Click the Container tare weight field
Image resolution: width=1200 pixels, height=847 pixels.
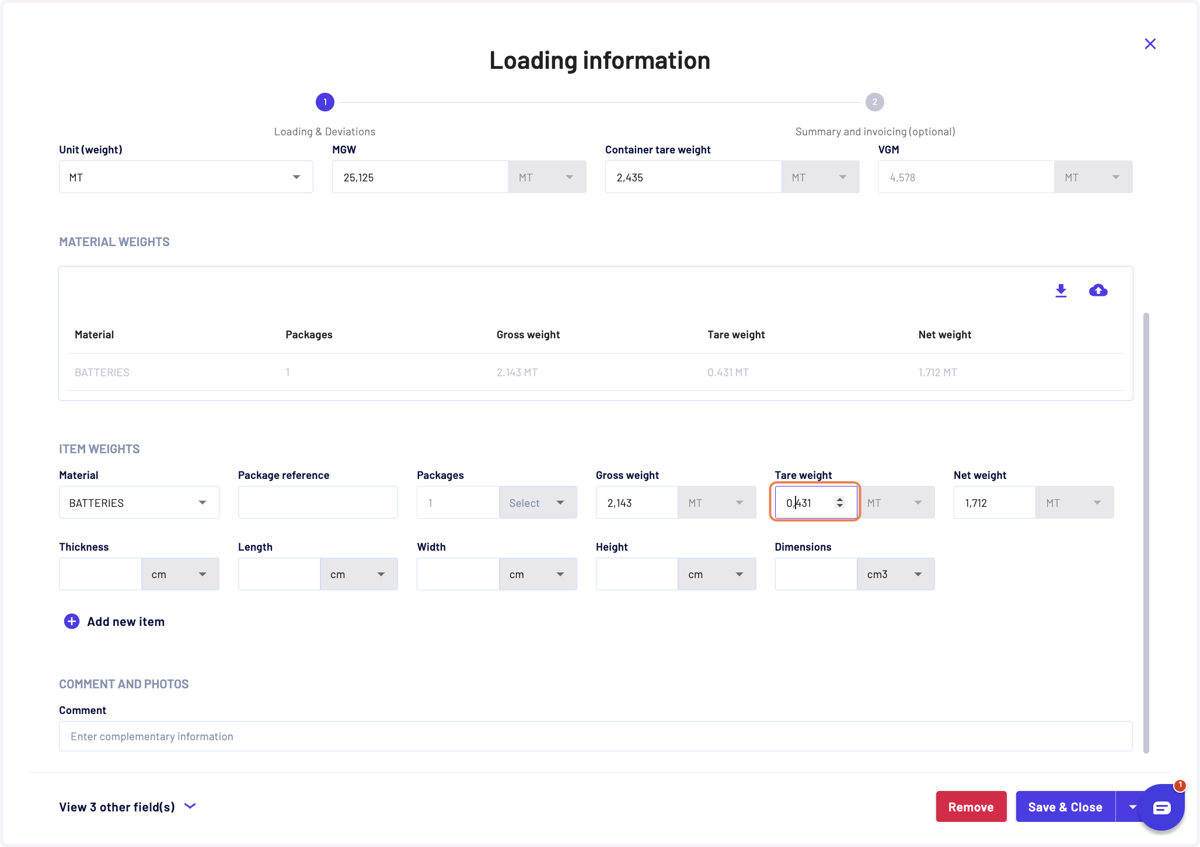click(693, 177)
